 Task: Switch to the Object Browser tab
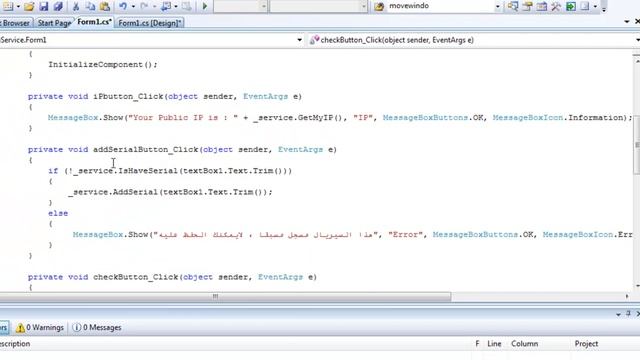(16, 23)
